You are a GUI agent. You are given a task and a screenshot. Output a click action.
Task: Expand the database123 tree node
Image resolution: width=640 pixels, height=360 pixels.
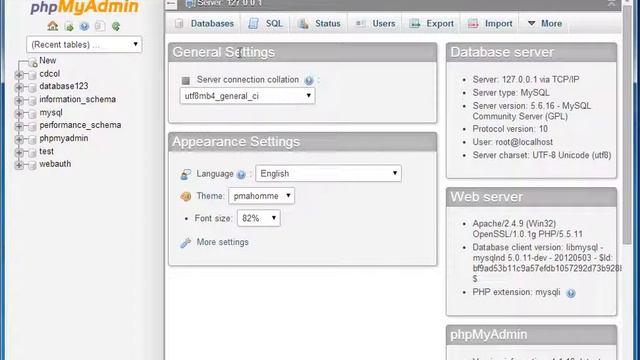point(19,87)
